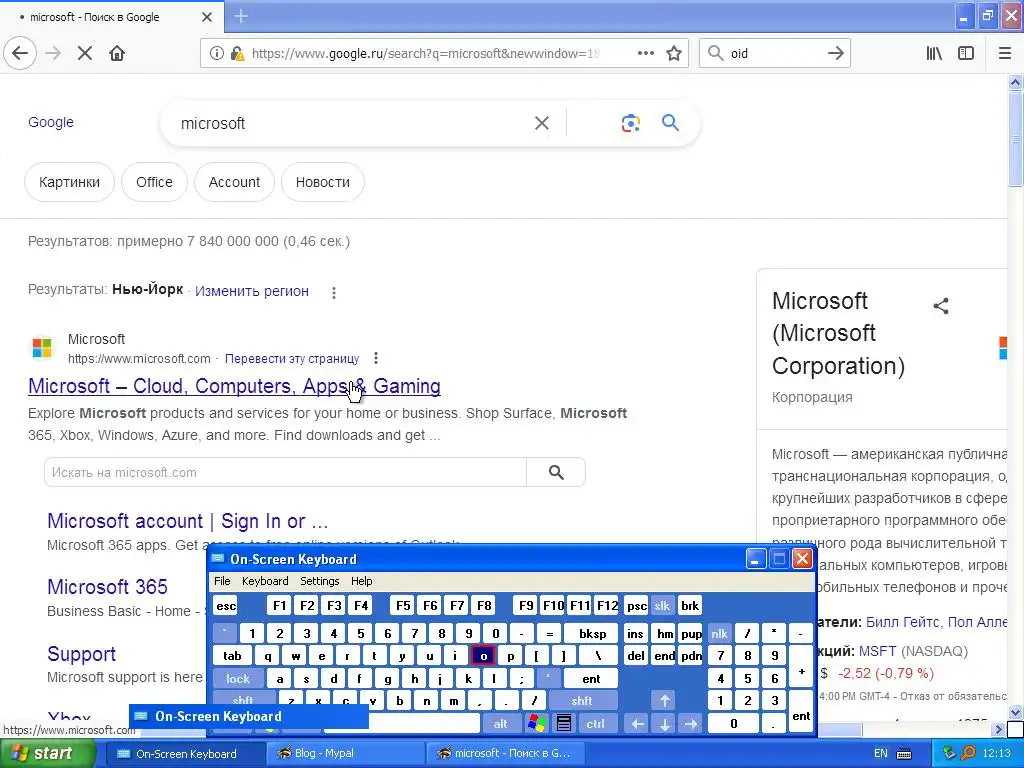The width and height of the screenshot is (1024, 768).
Task: Click the Google logo link
Action: click(x=50, y=122)
